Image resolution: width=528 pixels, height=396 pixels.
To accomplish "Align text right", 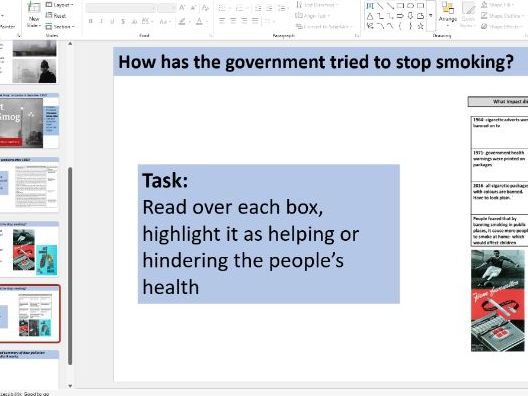I will coord(244,21).
